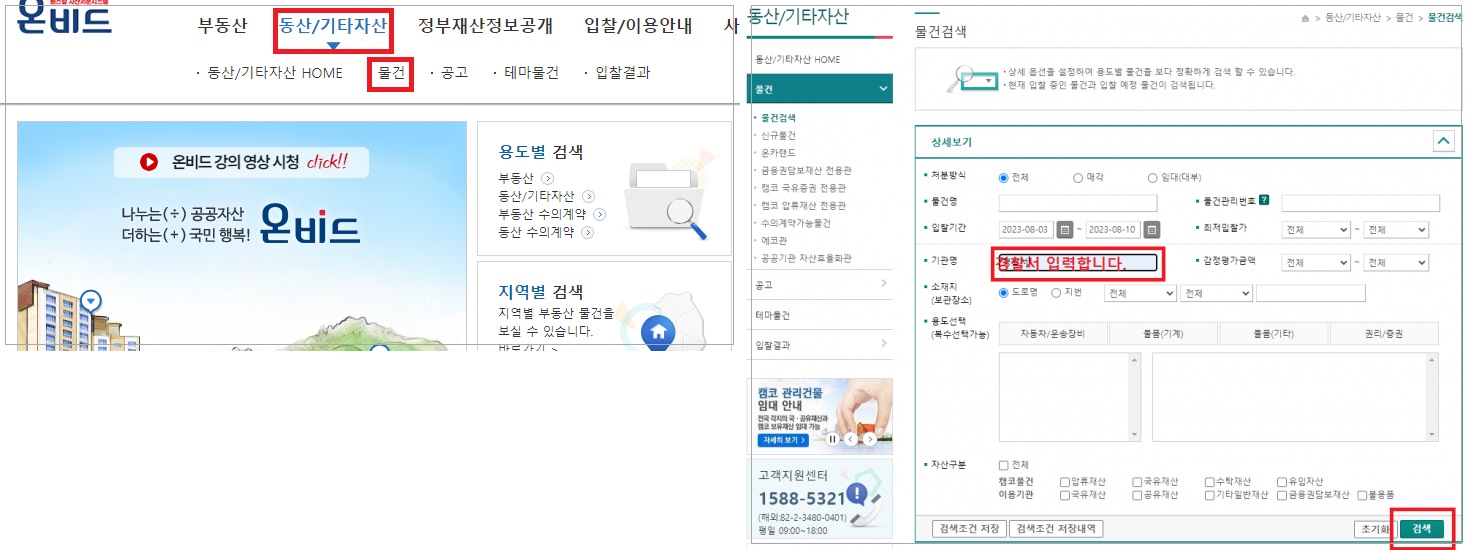1468x550 pixels.
Task: Check 국유재산 checkbox in 캠코물건 row
Action: (1137, 481)
